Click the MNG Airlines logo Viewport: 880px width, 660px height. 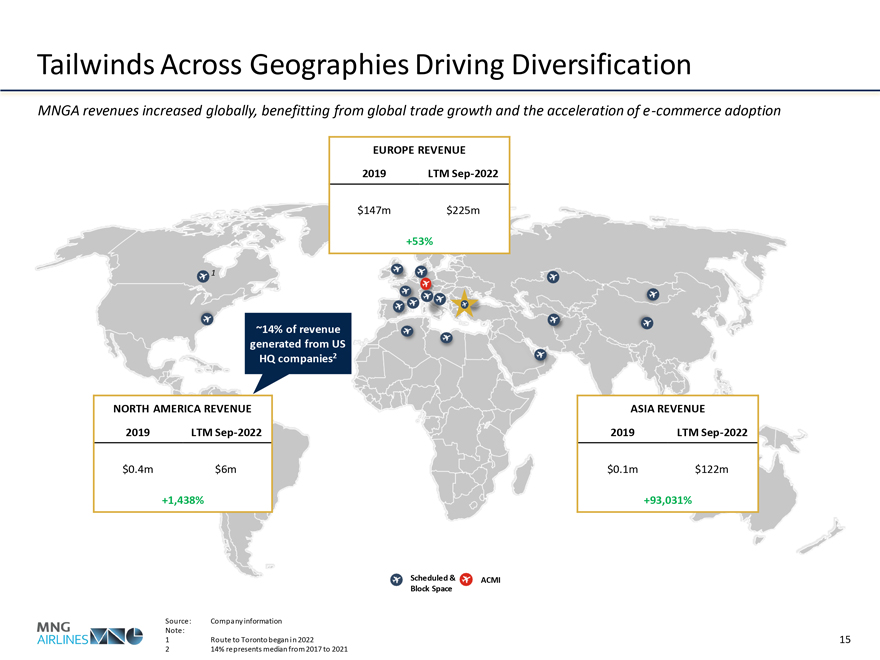click(x=89, y=634)
